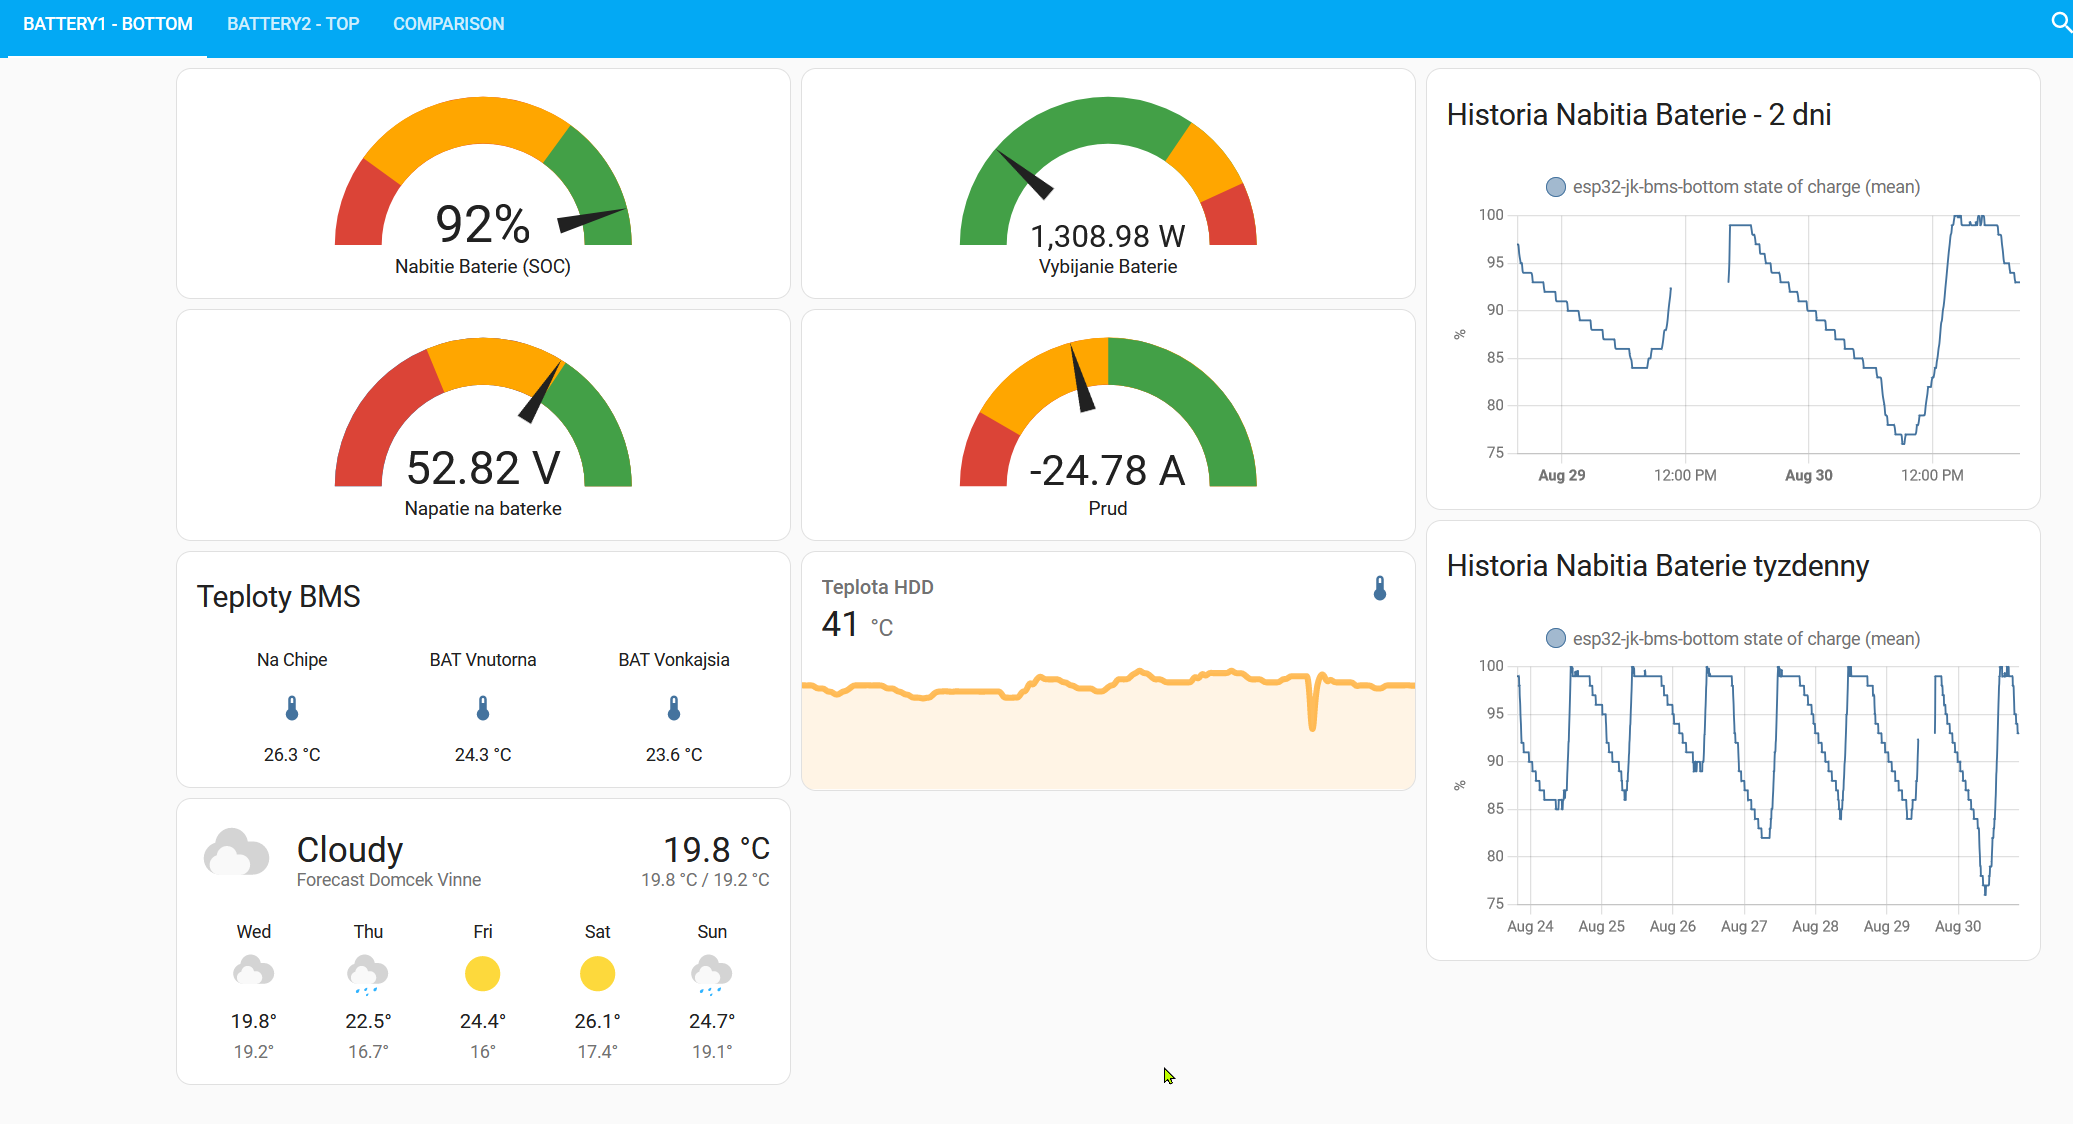Image resolution: width=2073 pixels, height=1124 pixels.
Task: Switch to BATTERY2 - TOP tab
Action: [293, 24]
